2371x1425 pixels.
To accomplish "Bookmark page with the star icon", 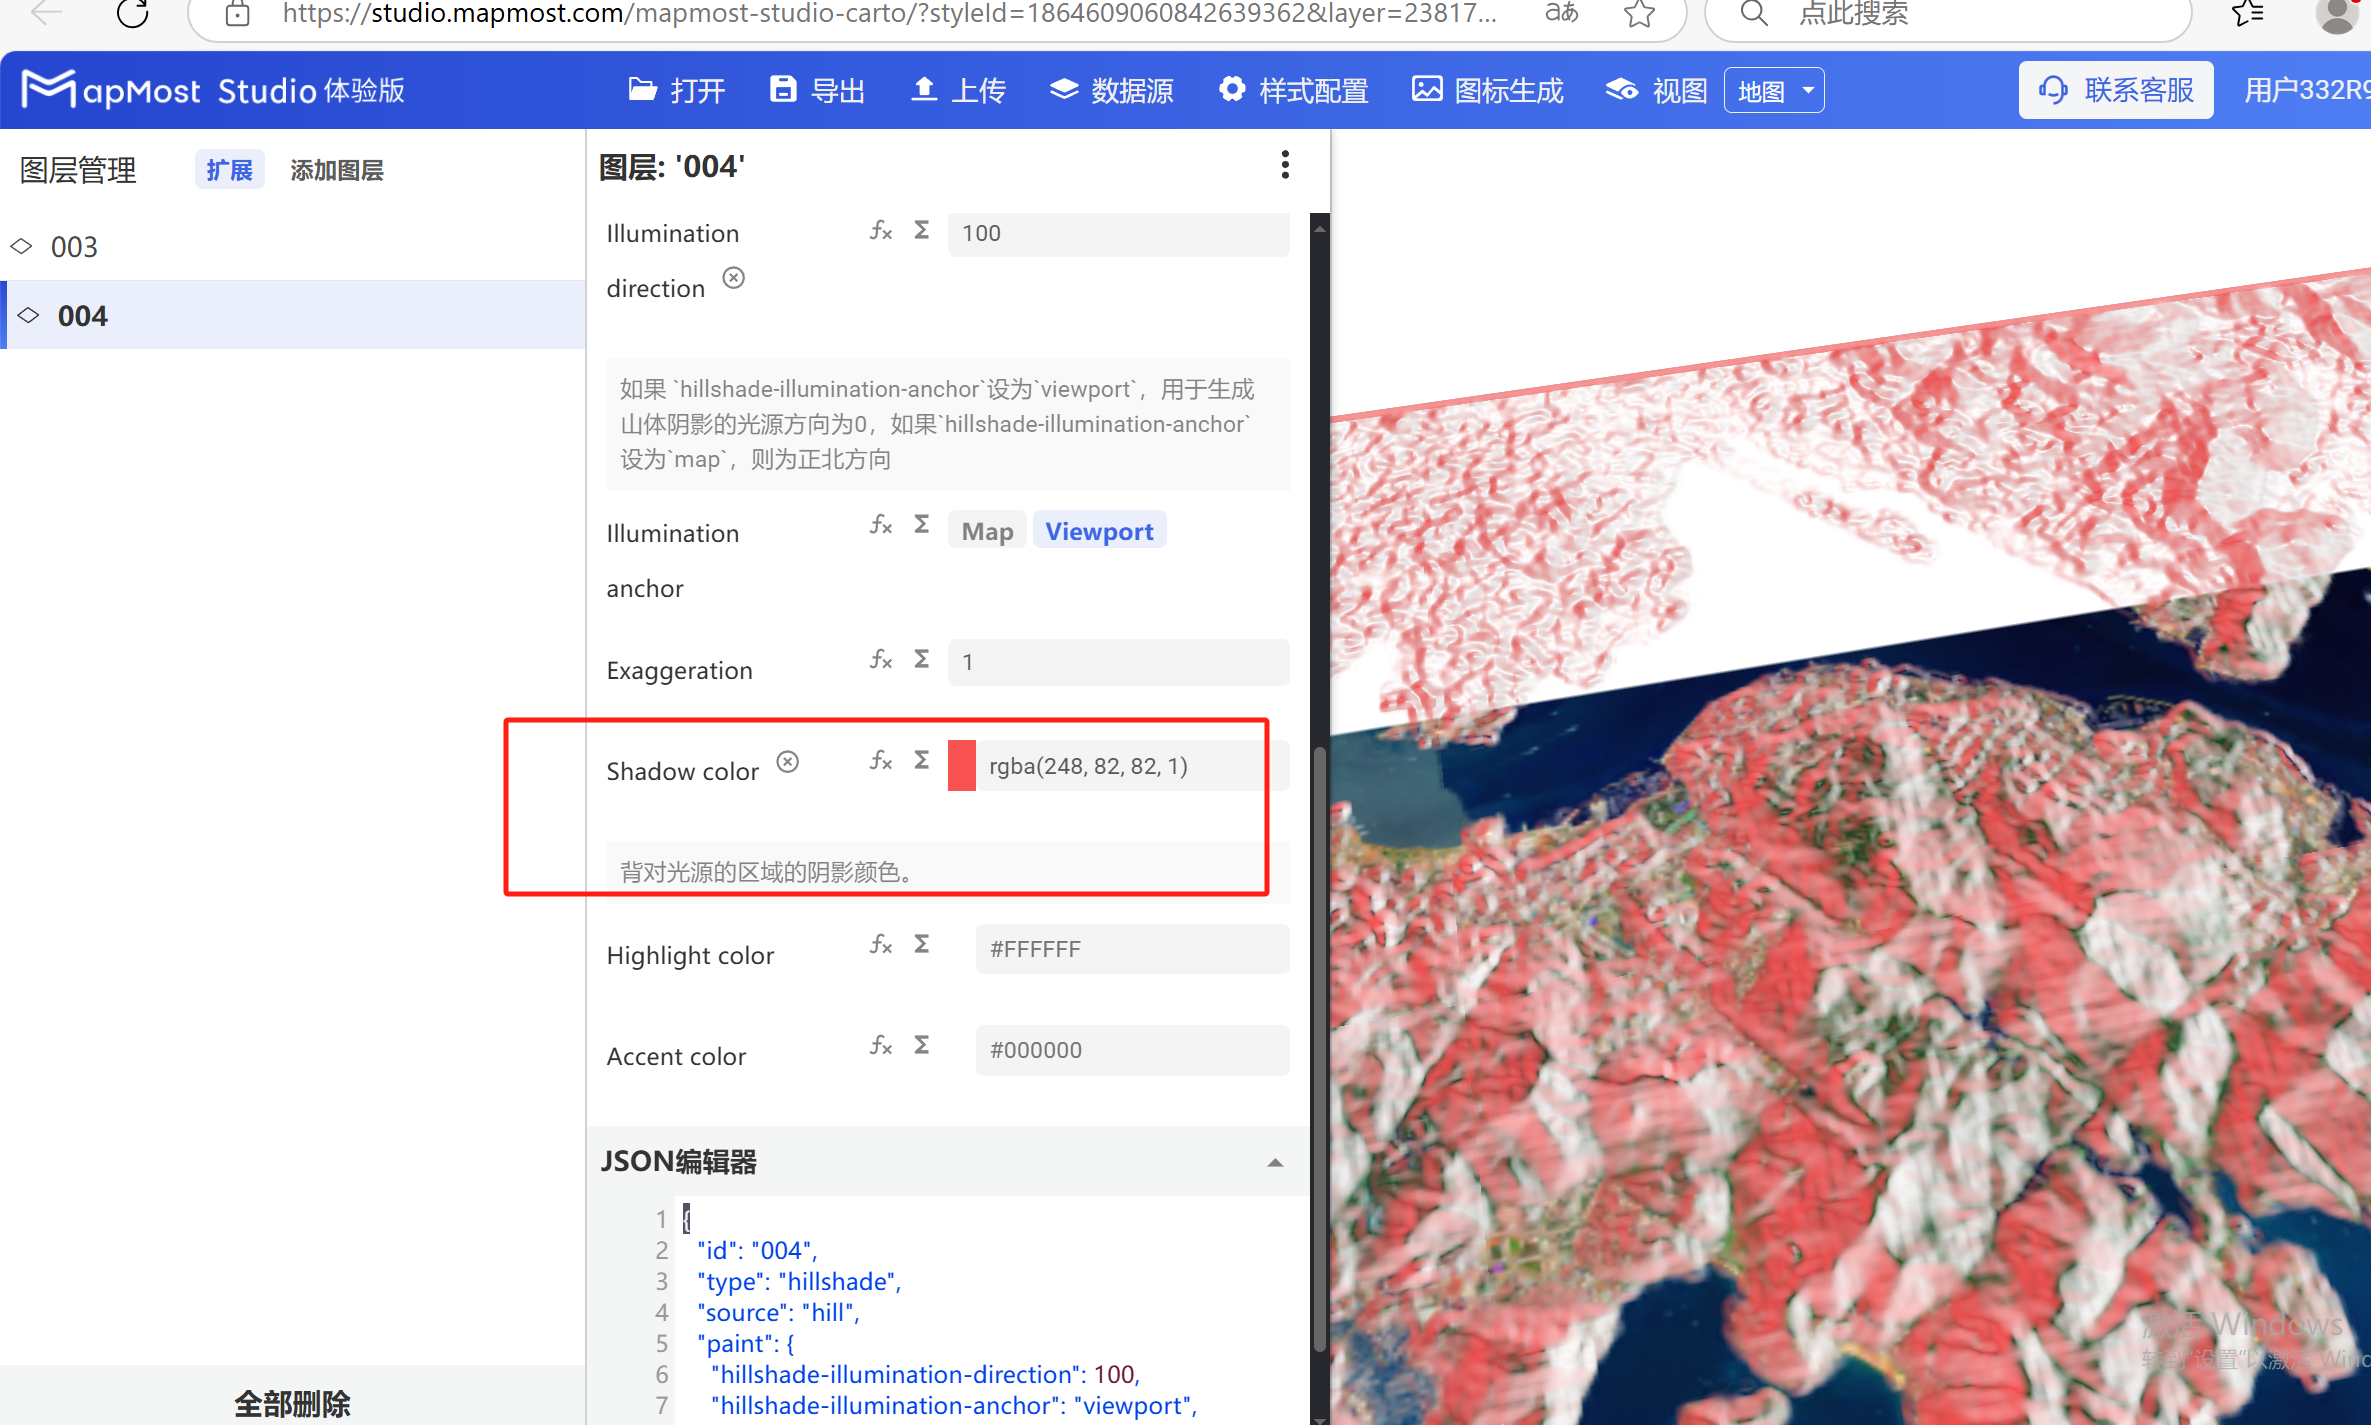I will click(1638, 14).
